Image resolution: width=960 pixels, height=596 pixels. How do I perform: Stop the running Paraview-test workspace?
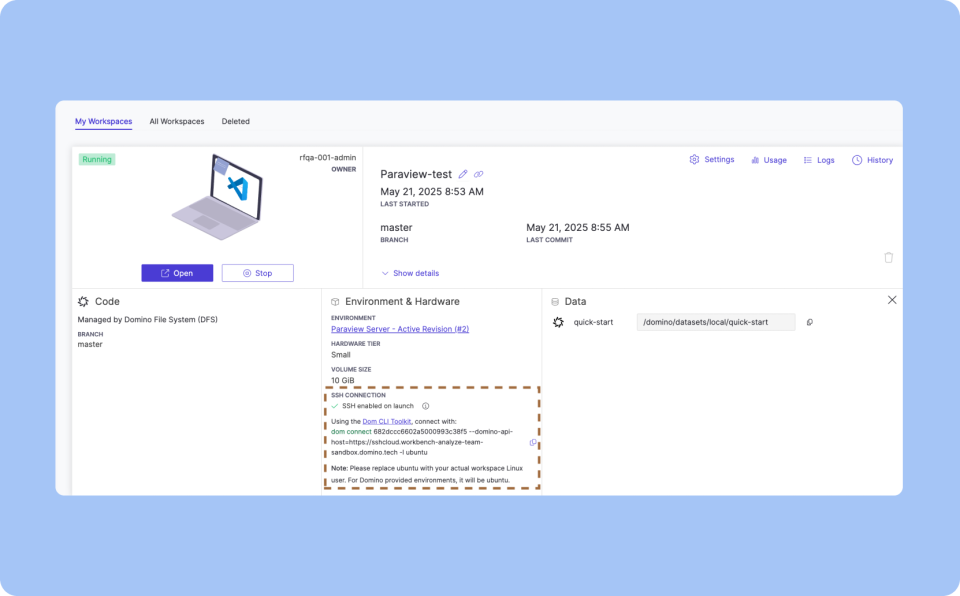pos(258,273)
